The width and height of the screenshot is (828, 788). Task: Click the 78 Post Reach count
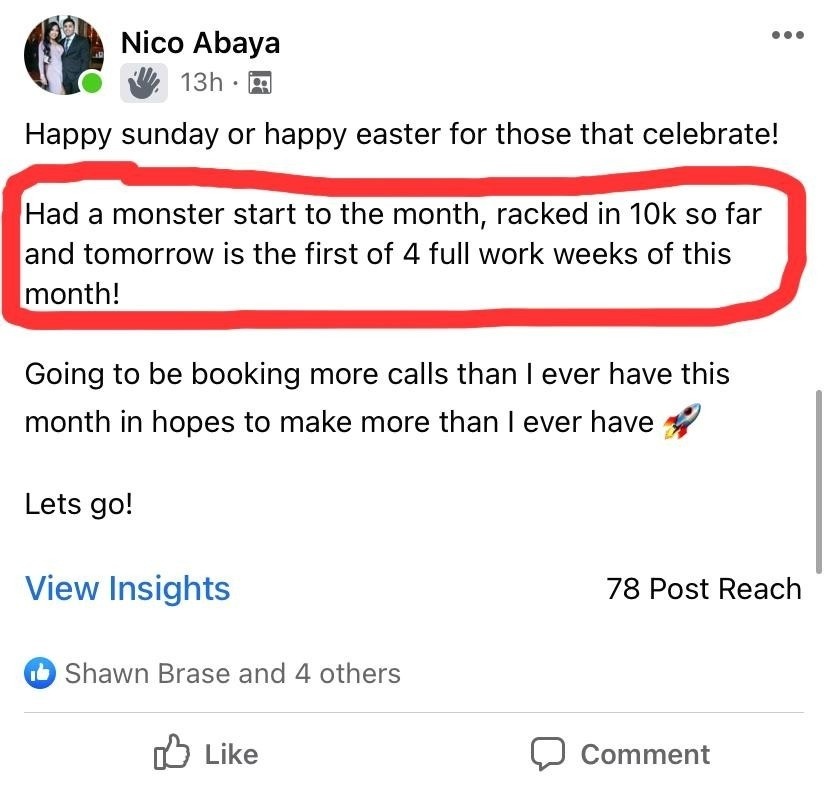pos(703,588)
